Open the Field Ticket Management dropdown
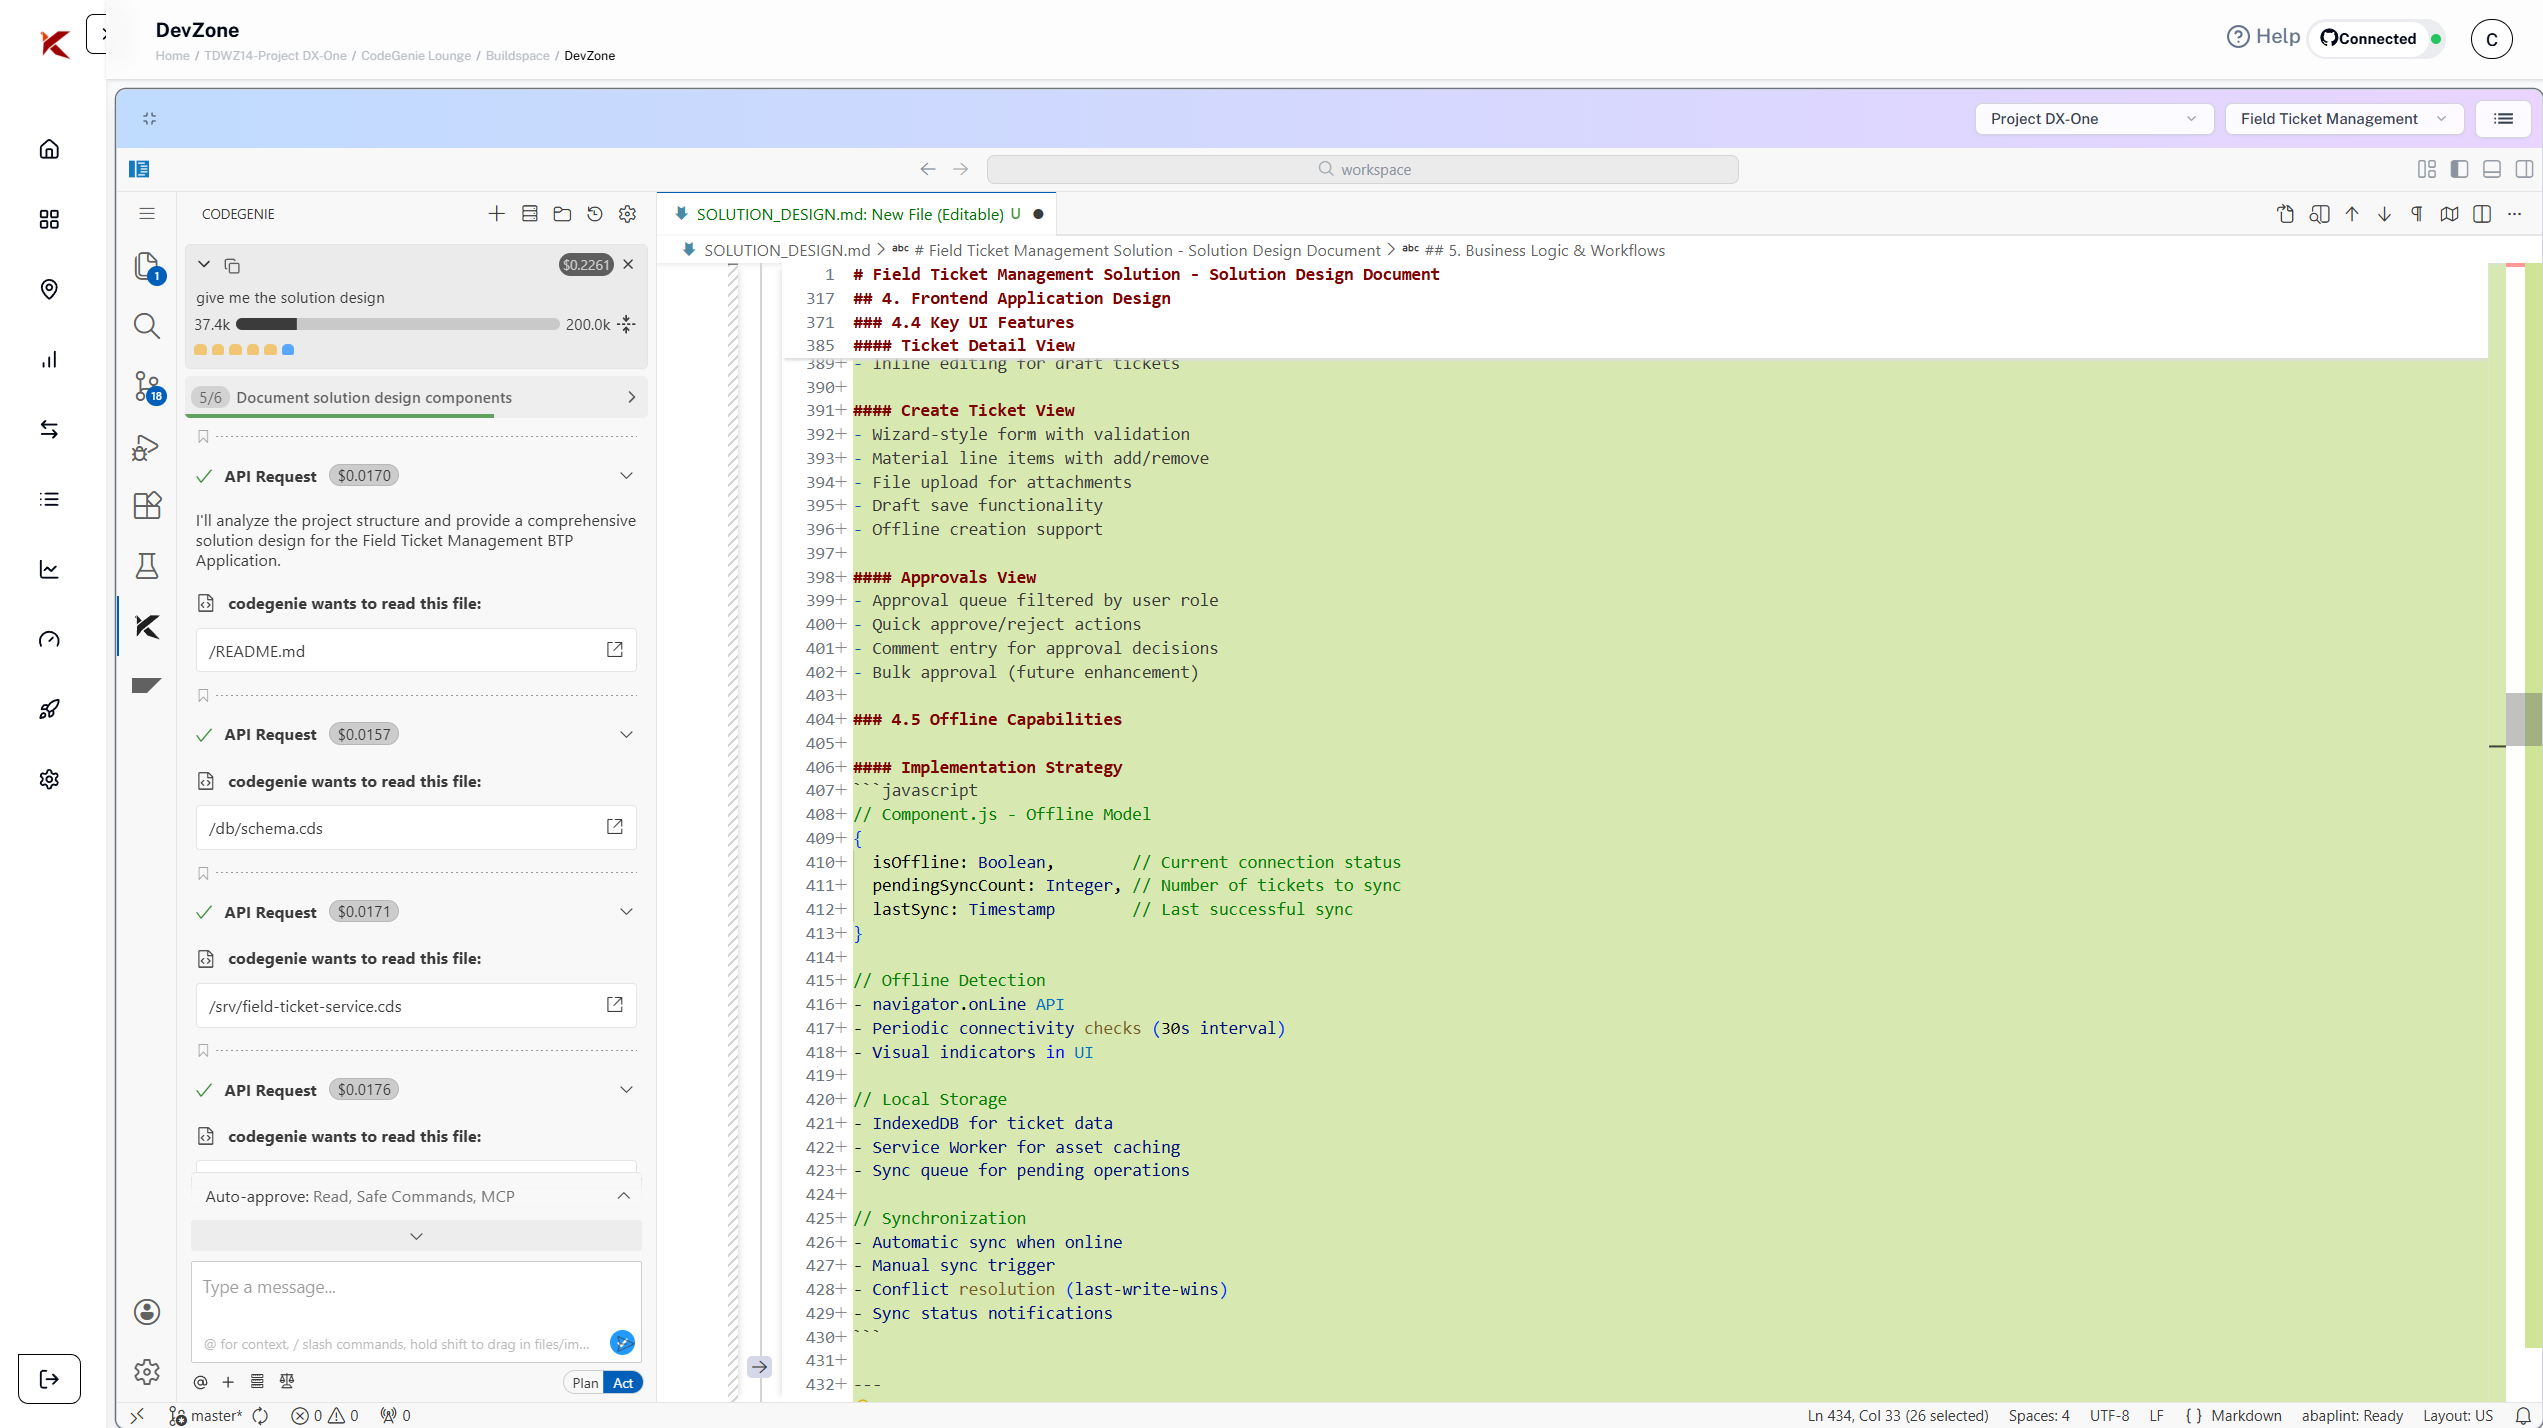Viewport: 2543px width, 1428px height. pyautogui.click(x=2342, y=119)
